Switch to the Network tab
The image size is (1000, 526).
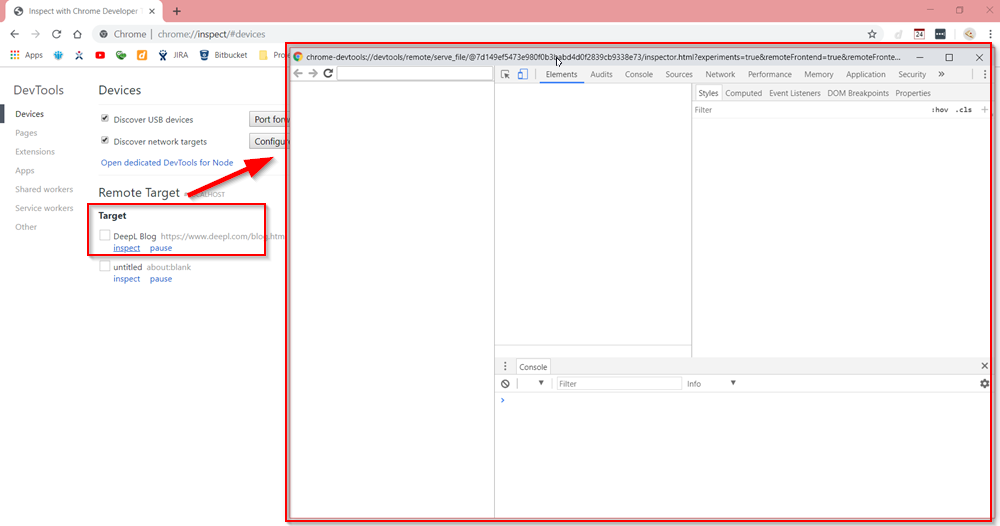tap(720, 75)
